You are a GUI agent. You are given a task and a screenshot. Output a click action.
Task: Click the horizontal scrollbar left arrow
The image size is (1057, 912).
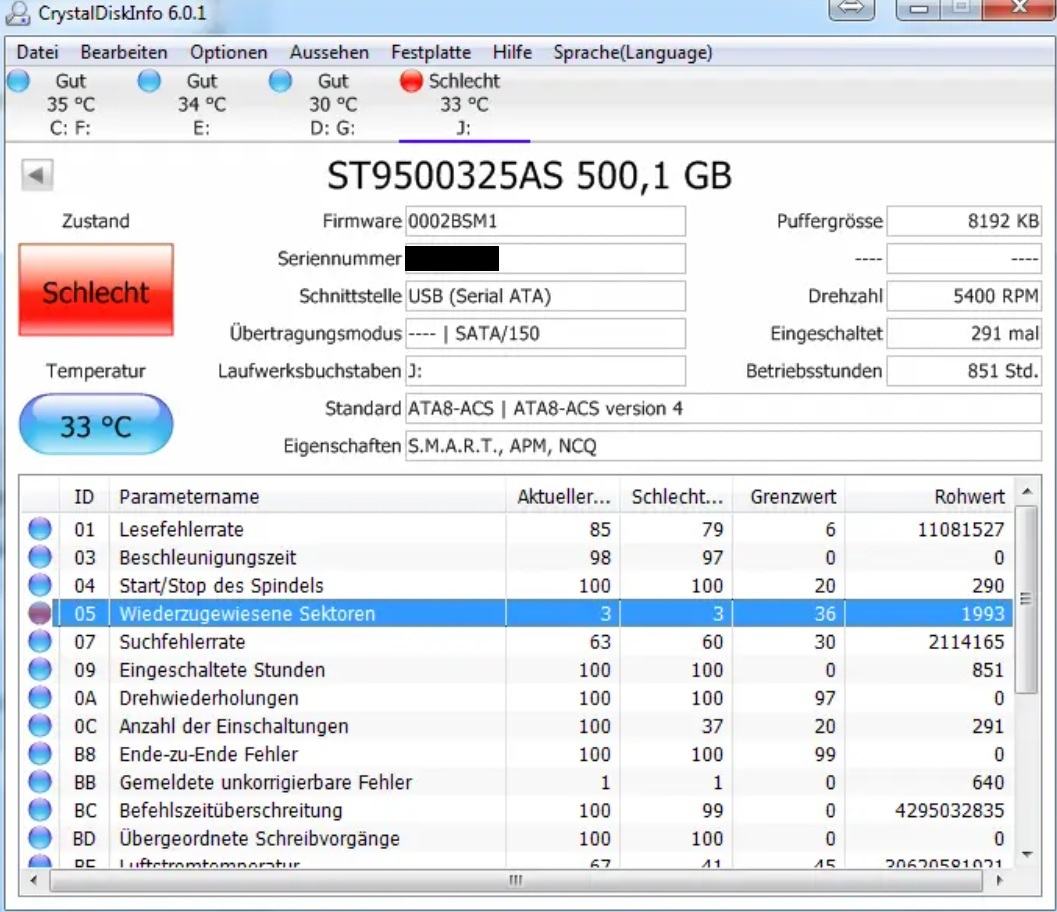34,880
